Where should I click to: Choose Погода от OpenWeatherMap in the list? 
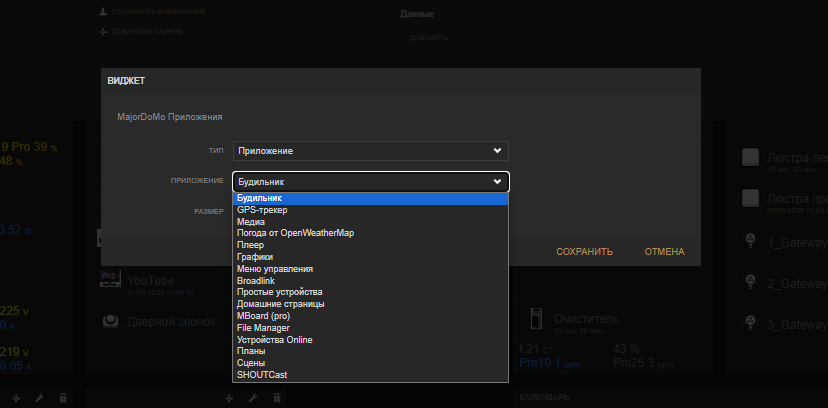pos(295,233)
